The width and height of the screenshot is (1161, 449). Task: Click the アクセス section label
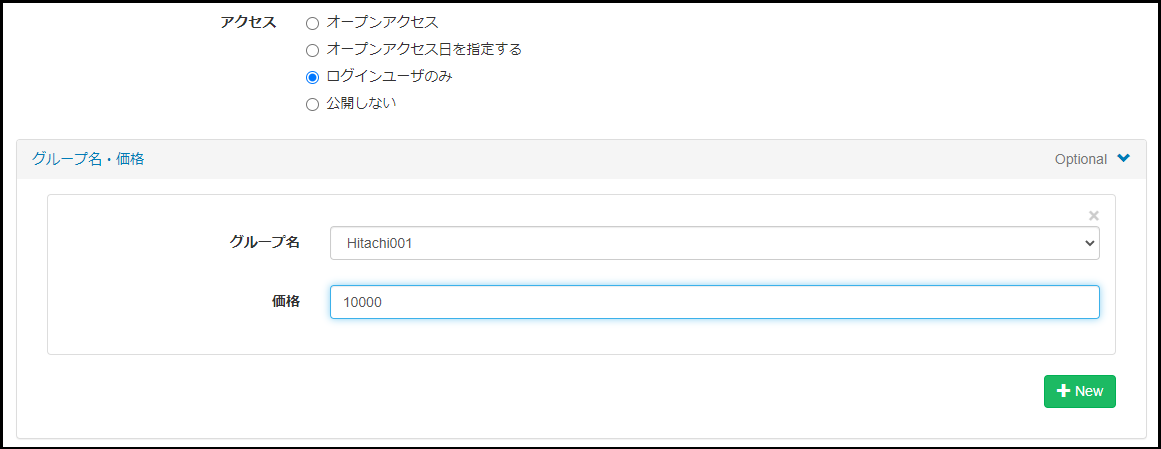(248, 22)
